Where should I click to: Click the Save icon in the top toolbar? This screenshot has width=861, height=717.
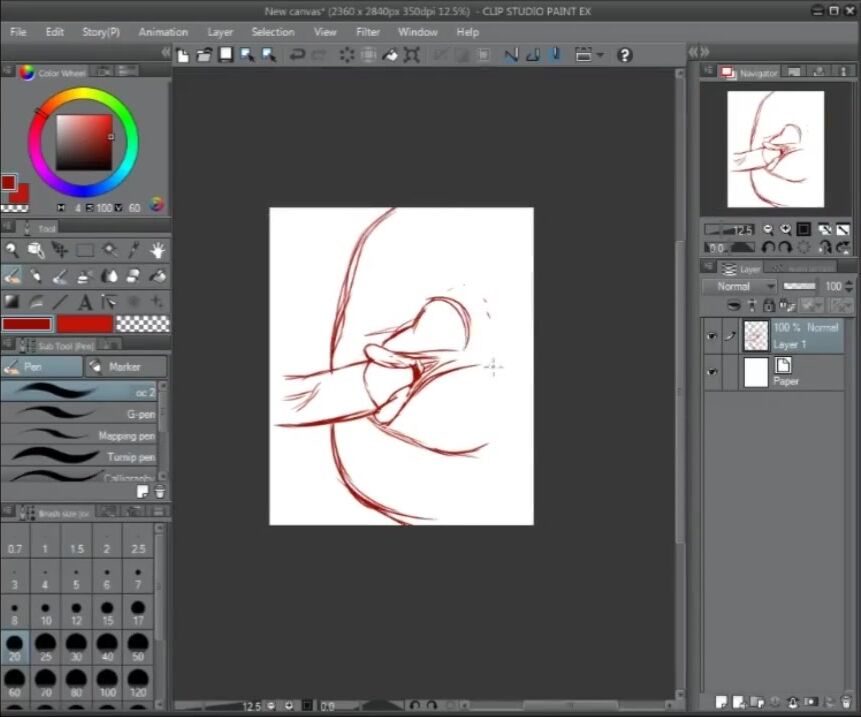coord(226,55)
